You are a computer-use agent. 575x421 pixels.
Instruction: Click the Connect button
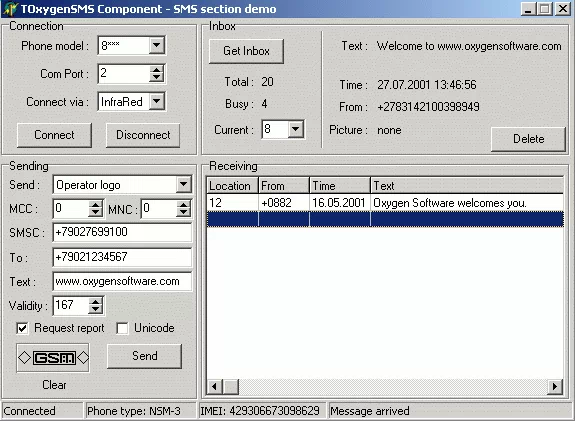[x=54, y=135]
